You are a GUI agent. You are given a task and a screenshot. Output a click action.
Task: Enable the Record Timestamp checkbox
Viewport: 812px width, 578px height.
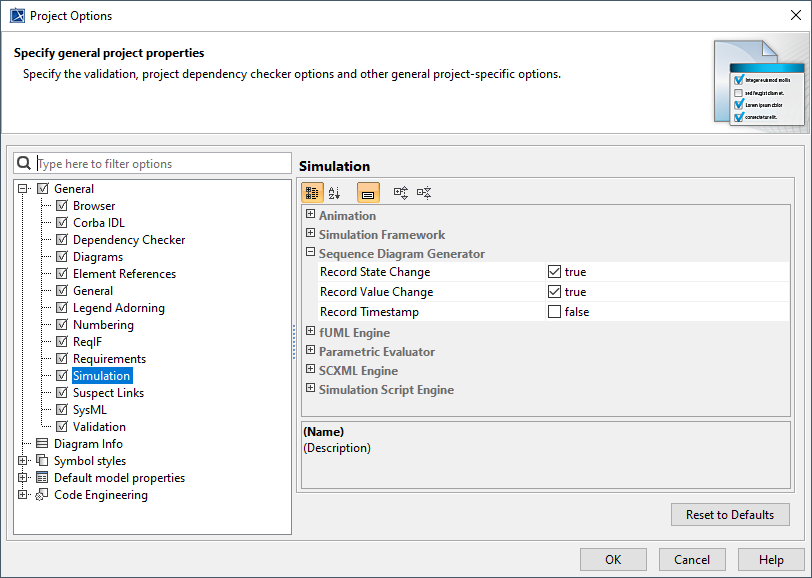click(x=554, y=312)
